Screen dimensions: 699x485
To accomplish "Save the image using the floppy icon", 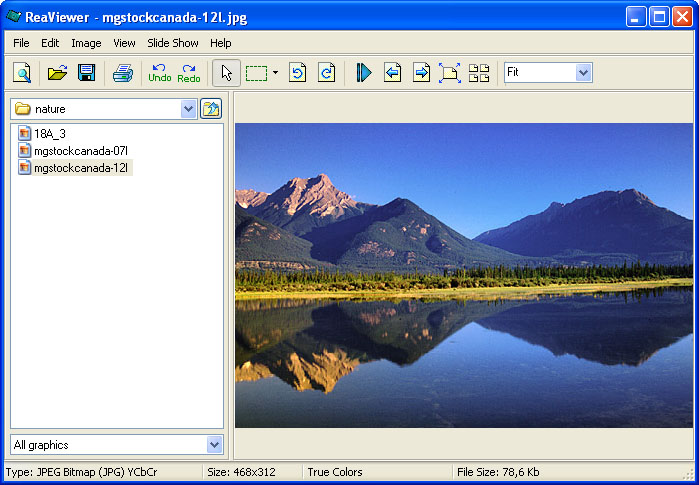I will pos(86,73).
